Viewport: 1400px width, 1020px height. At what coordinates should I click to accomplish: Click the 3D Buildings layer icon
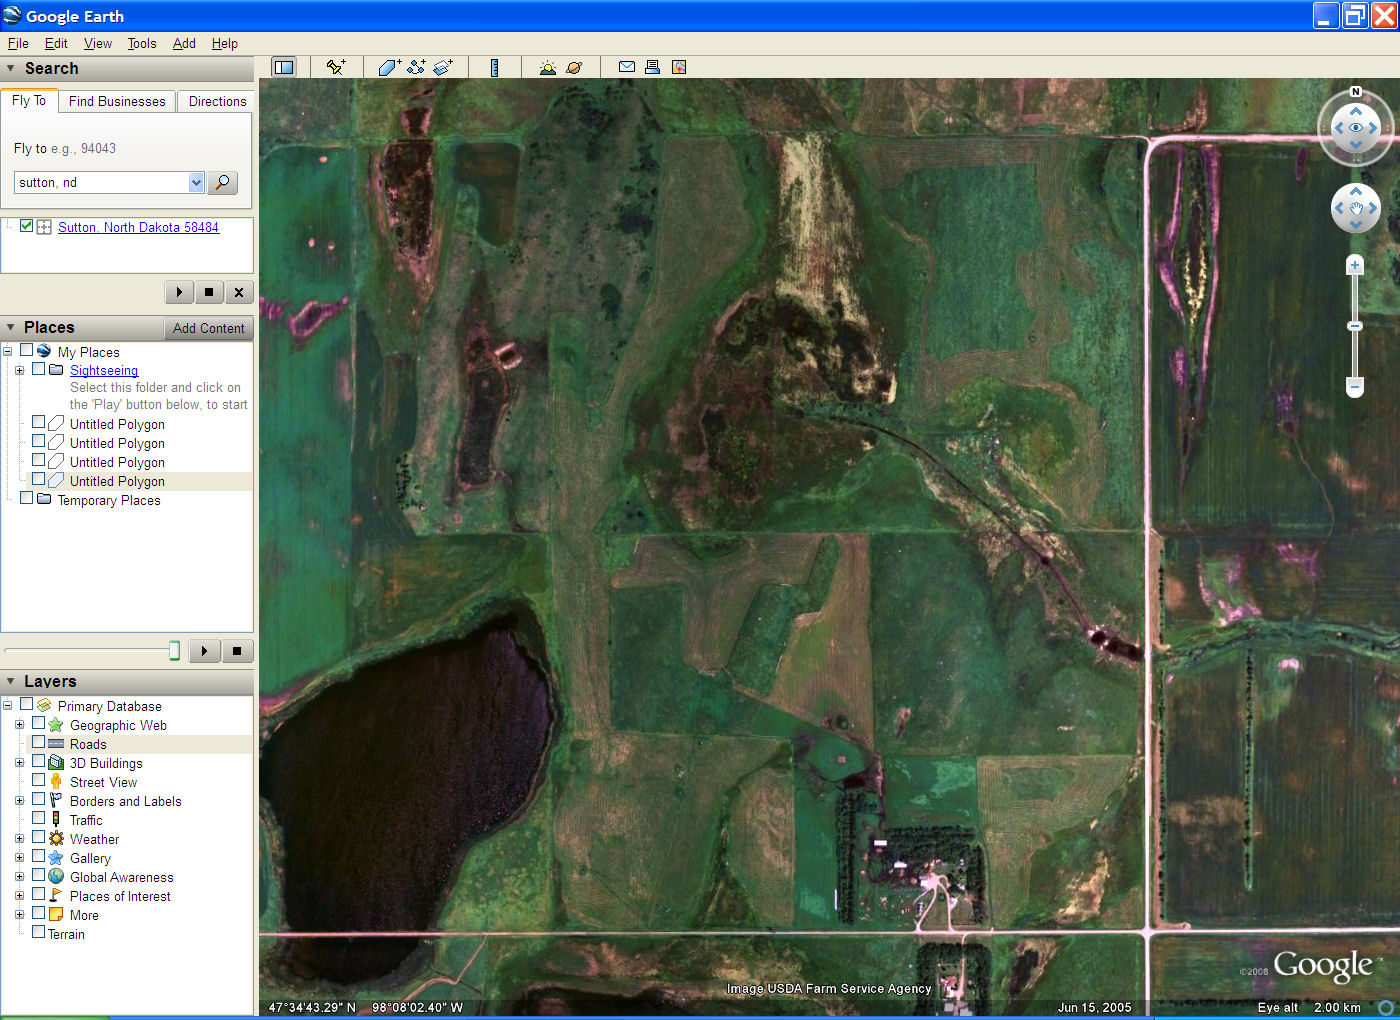click(x=56, y=762)
